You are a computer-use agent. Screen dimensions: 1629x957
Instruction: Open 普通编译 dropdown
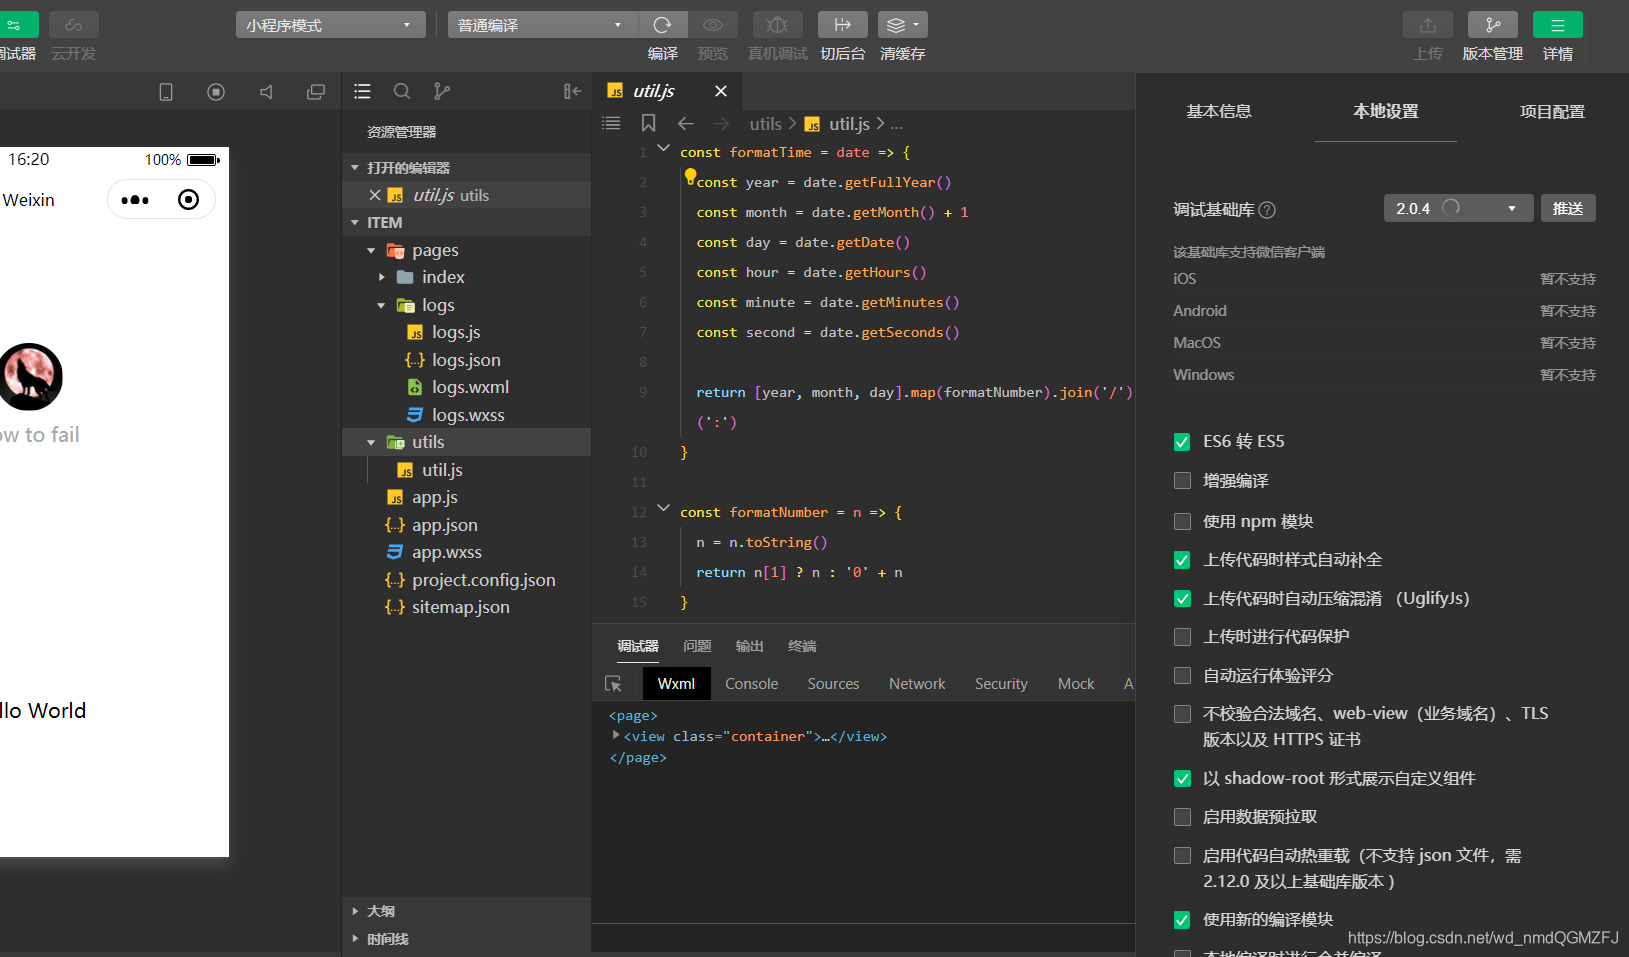[541, 25]
